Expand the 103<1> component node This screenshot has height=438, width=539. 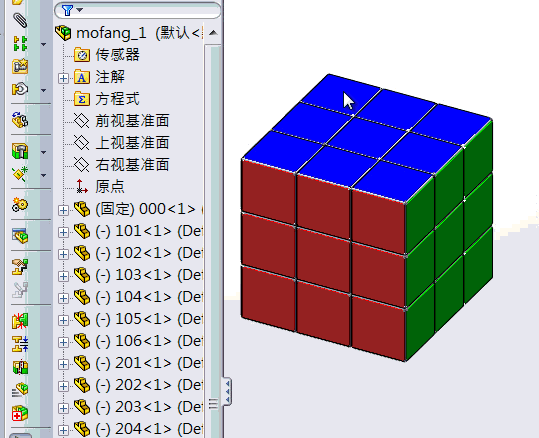point(63,276)
